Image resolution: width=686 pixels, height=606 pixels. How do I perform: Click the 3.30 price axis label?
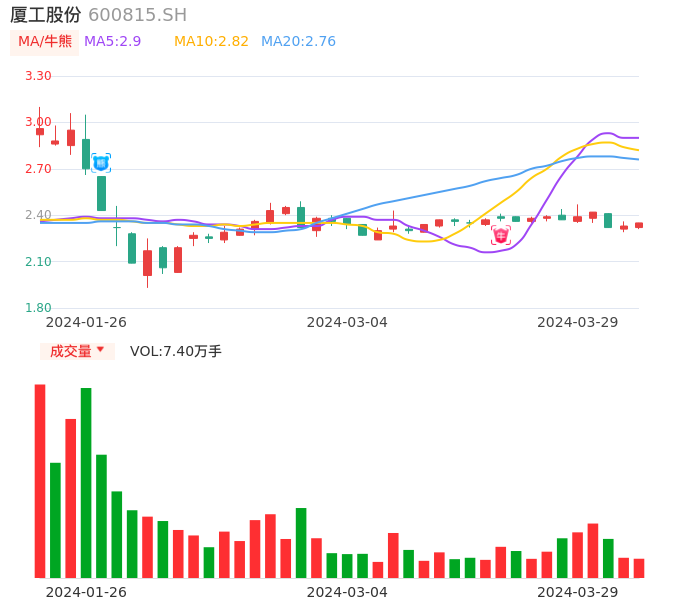(x=37, y=76)
